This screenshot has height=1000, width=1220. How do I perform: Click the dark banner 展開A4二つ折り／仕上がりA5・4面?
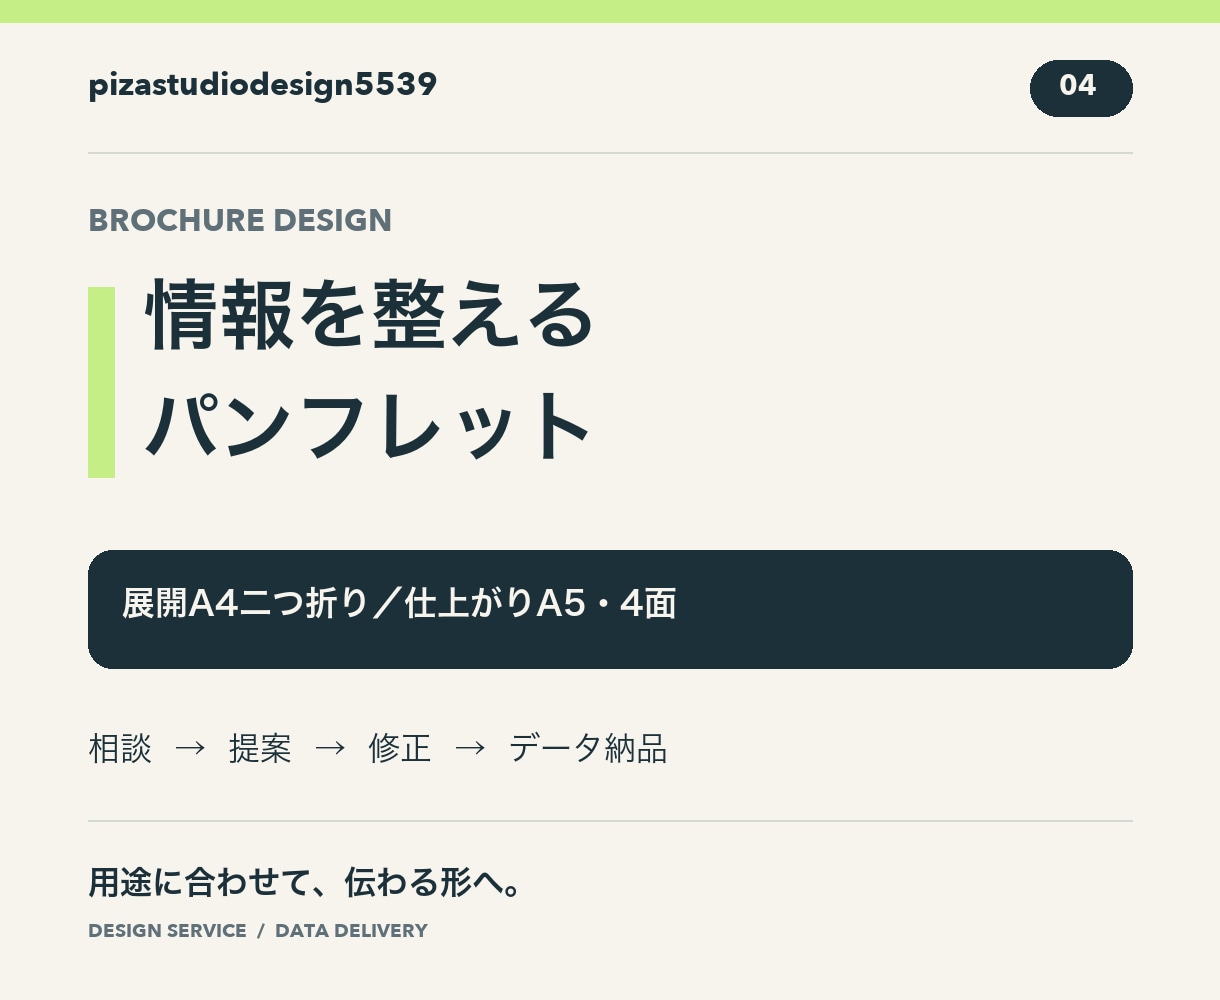(x=610, y=609)
